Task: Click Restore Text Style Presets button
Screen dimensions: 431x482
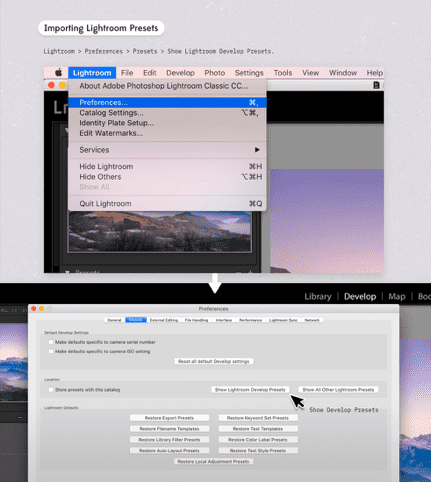Action: click(x=258, y=451)
